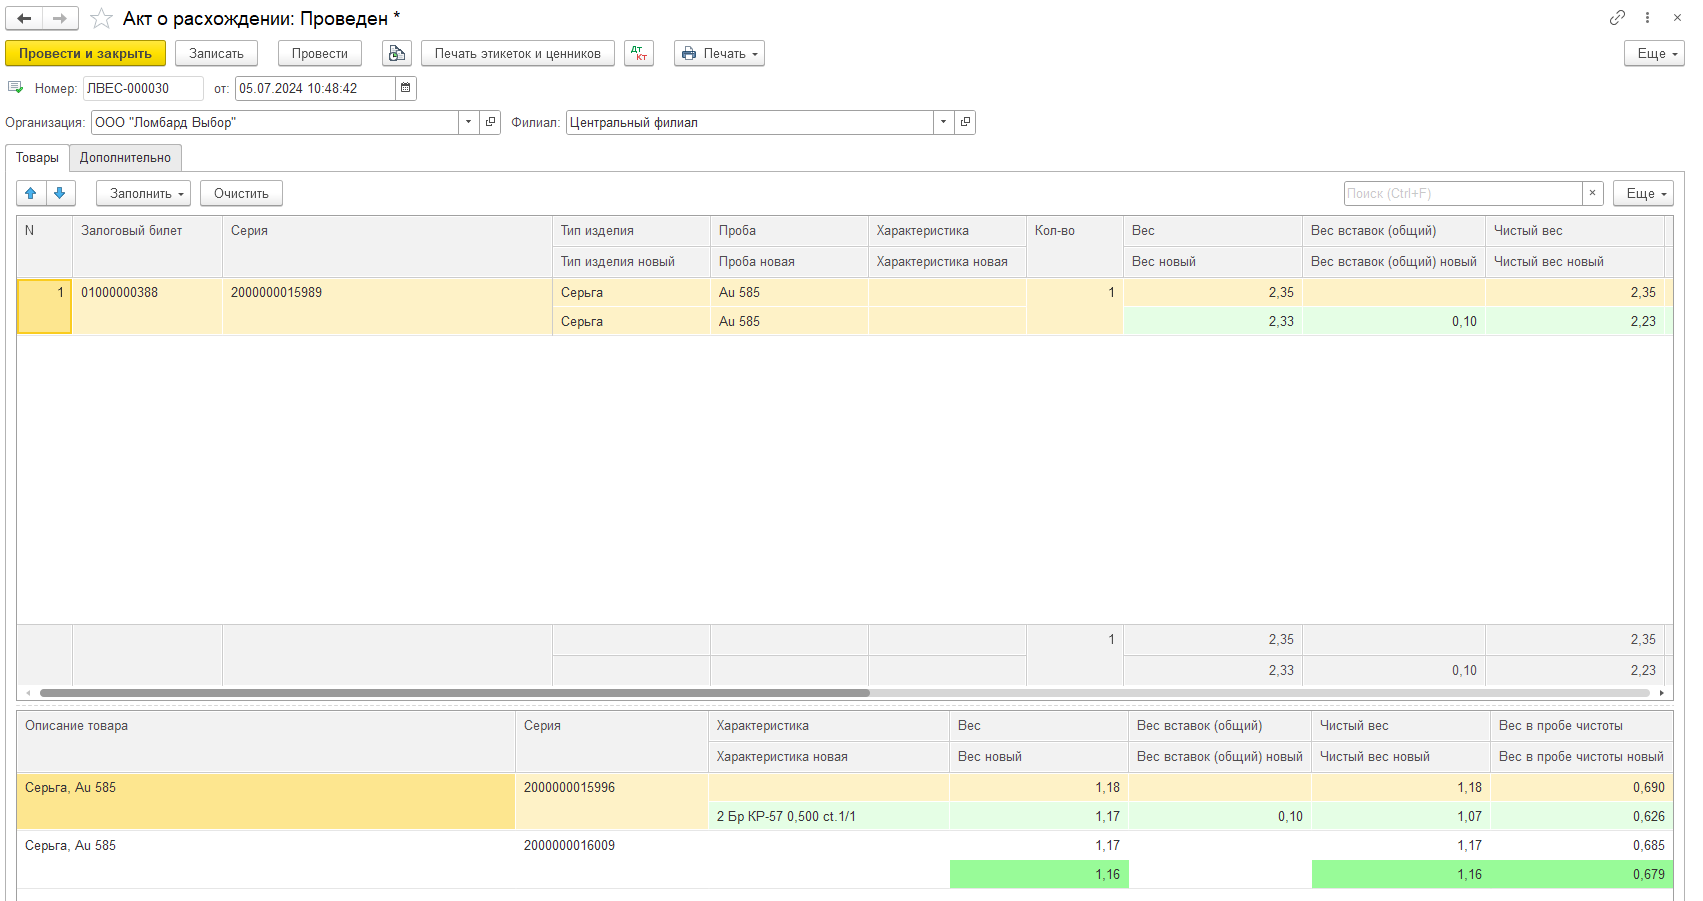Clear the search field with x
Viewport: 1703px width, 901px height.
[x=1593, y=193]
